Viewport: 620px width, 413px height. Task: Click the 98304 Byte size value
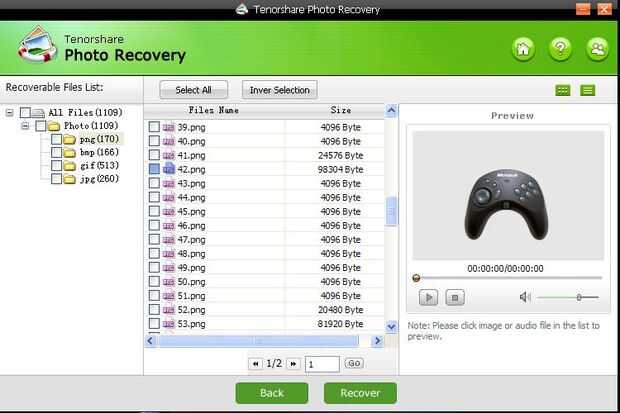[x=340, y=169]
